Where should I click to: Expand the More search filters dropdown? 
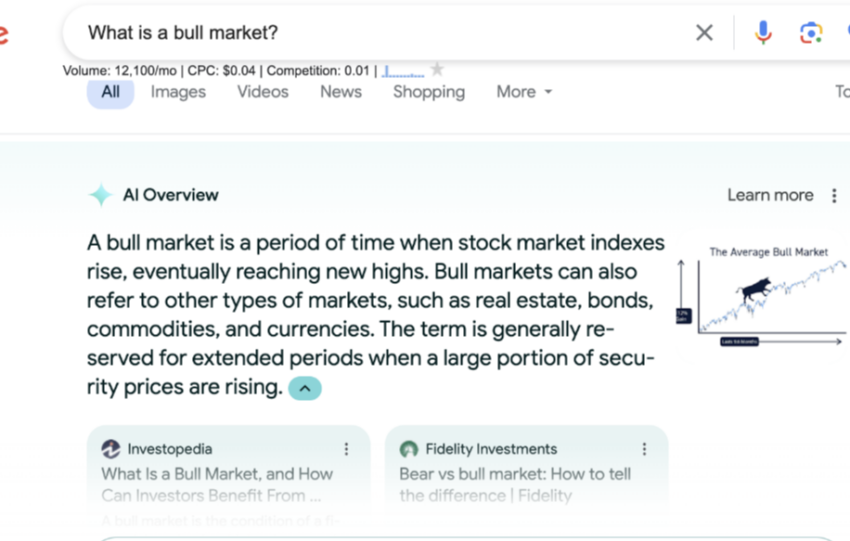(524, 92)
